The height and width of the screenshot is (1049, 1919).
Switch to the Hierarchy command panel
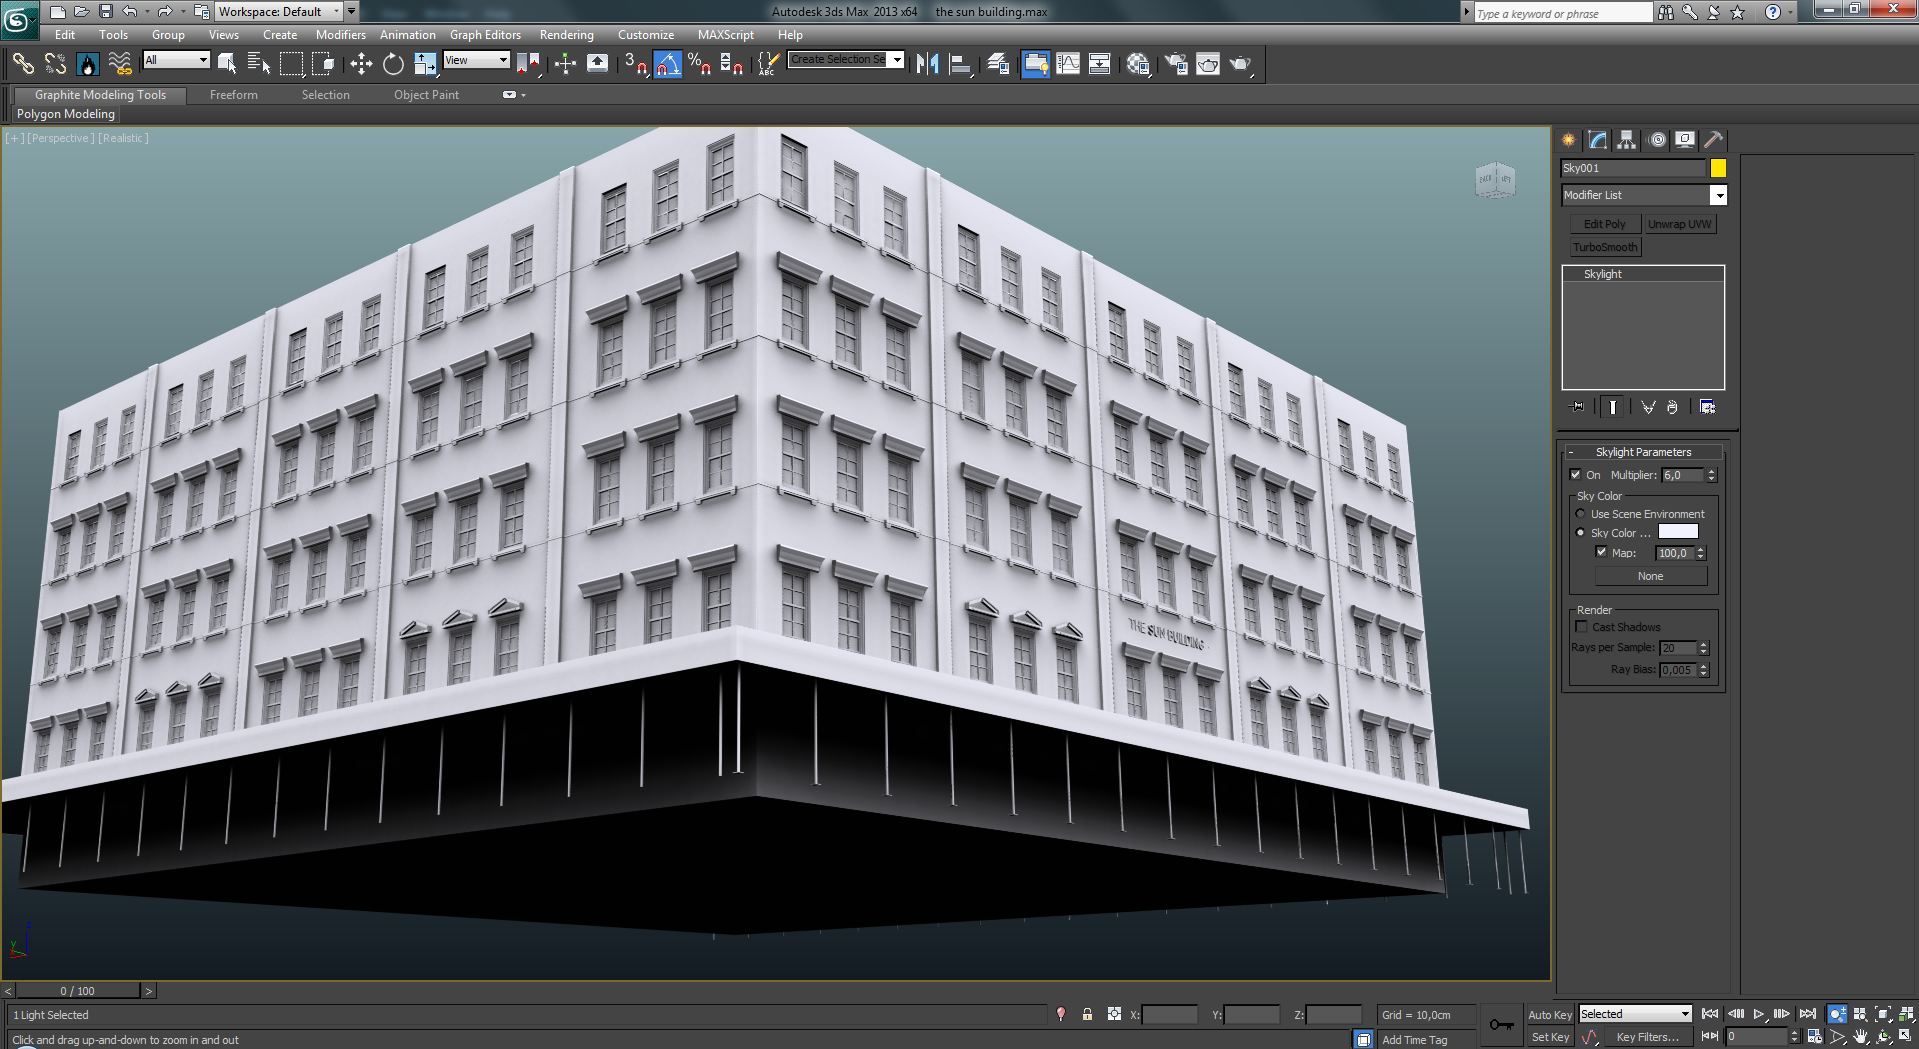[x=1626, y=140]
